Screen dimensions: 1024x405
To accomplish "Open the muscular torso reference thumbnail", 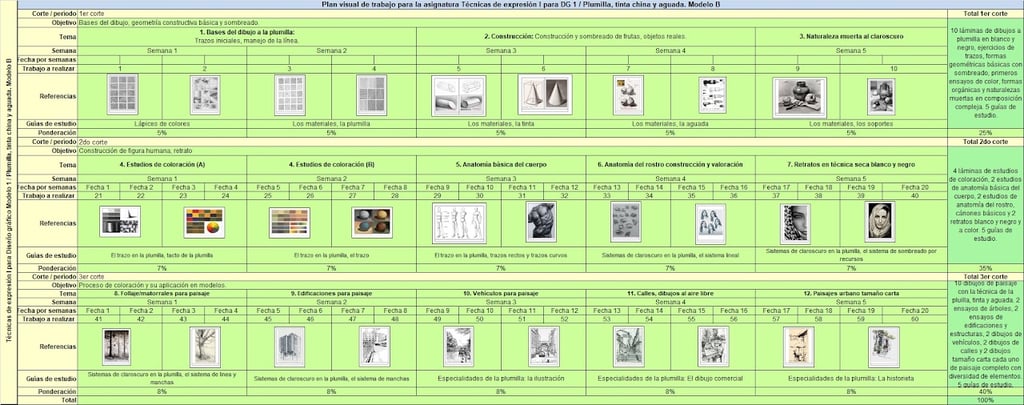I will coord(541,221).
